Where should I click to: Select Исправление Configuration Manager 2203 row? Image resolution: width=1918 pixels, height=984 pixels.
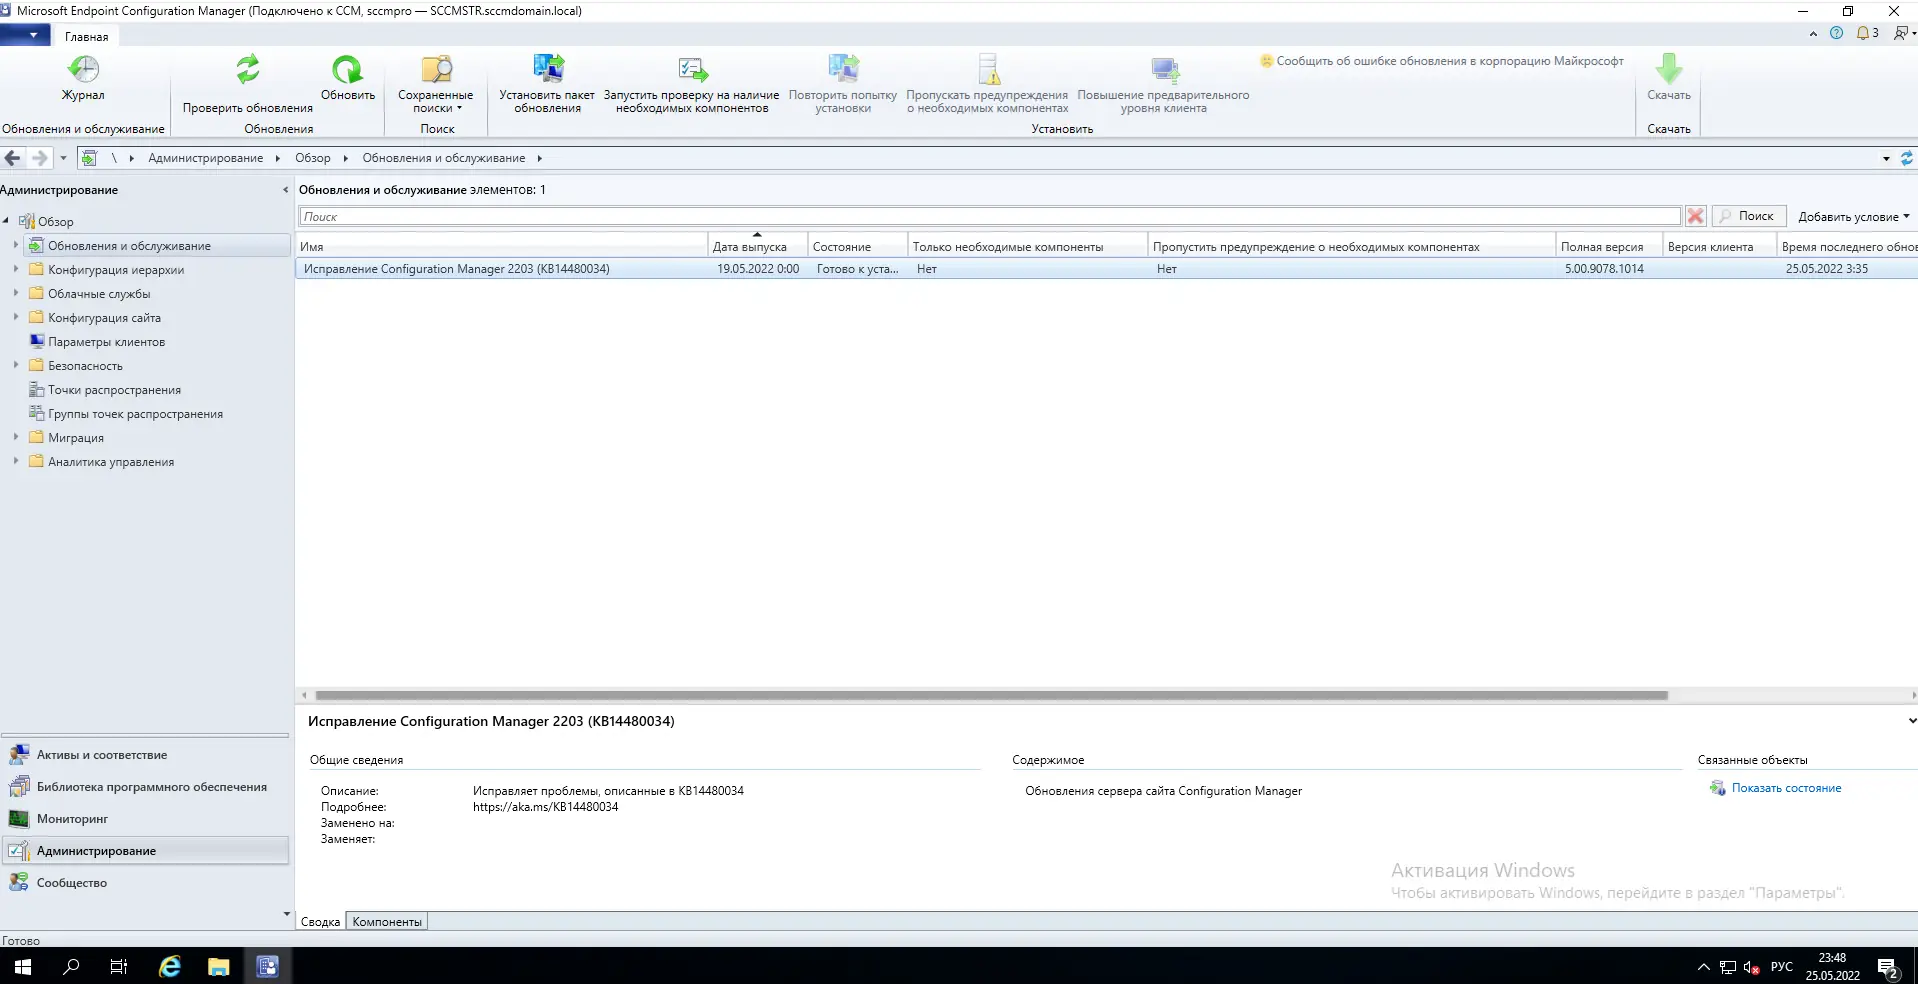click(x=1106, y=269)
